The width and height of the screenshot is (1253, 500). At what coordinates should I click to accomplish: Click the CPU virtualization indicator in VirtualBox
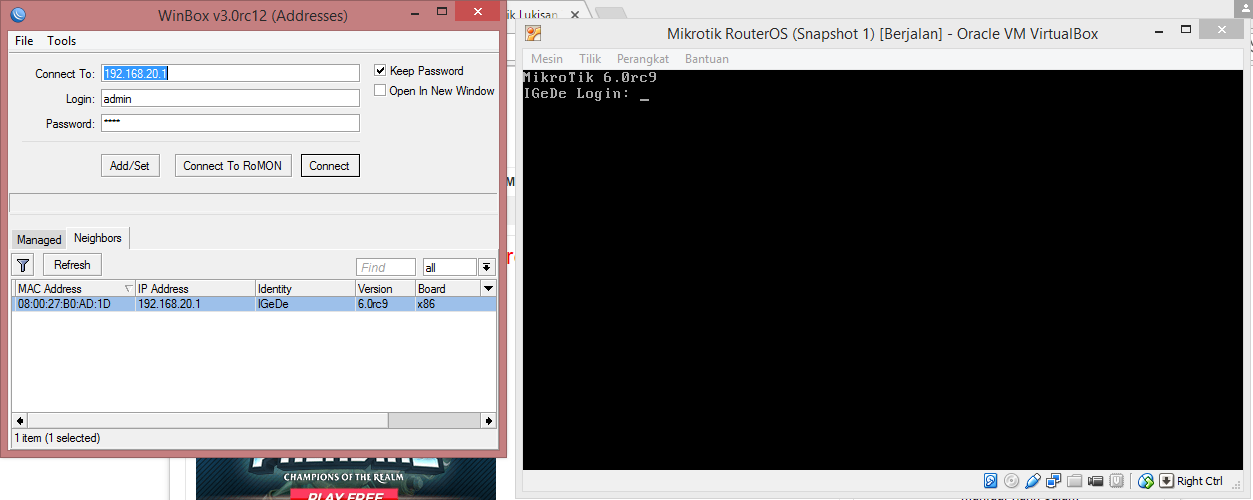(x=1117, y=481)
